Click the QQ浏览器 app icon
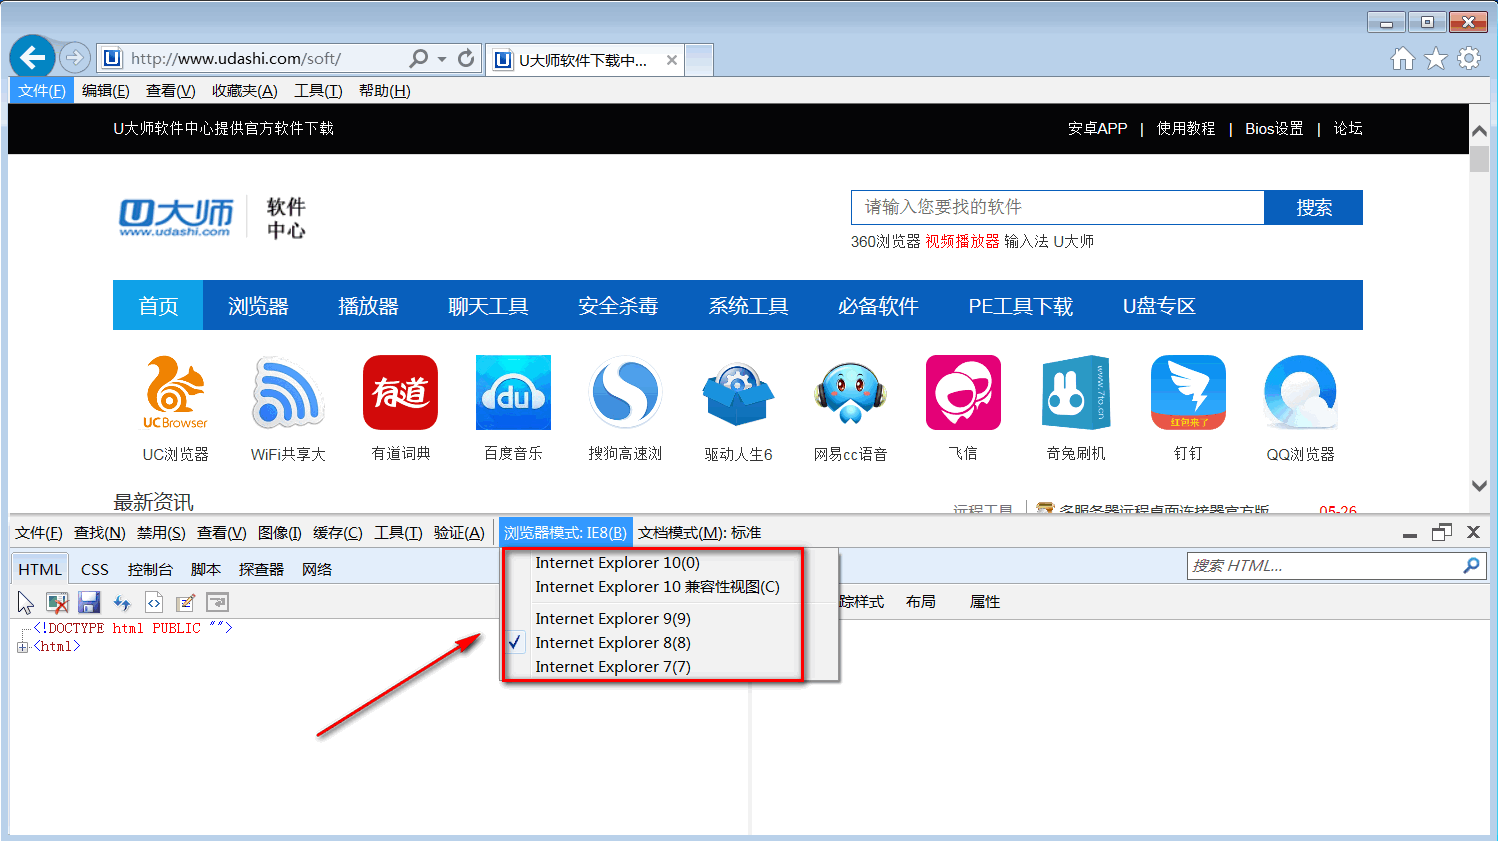 coord(1300,392)
